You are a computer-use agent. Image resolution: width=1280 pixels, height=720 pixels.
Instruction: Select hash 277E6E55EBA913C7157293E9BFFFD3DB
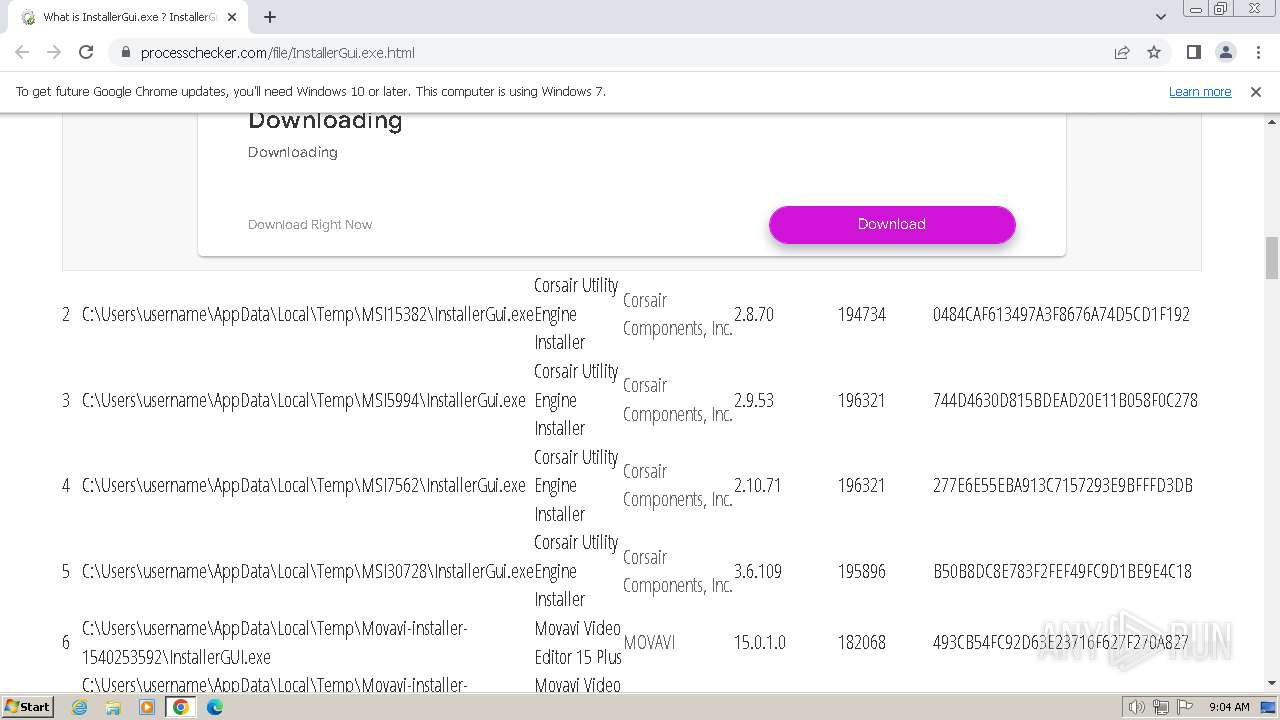click(1063, 485)
